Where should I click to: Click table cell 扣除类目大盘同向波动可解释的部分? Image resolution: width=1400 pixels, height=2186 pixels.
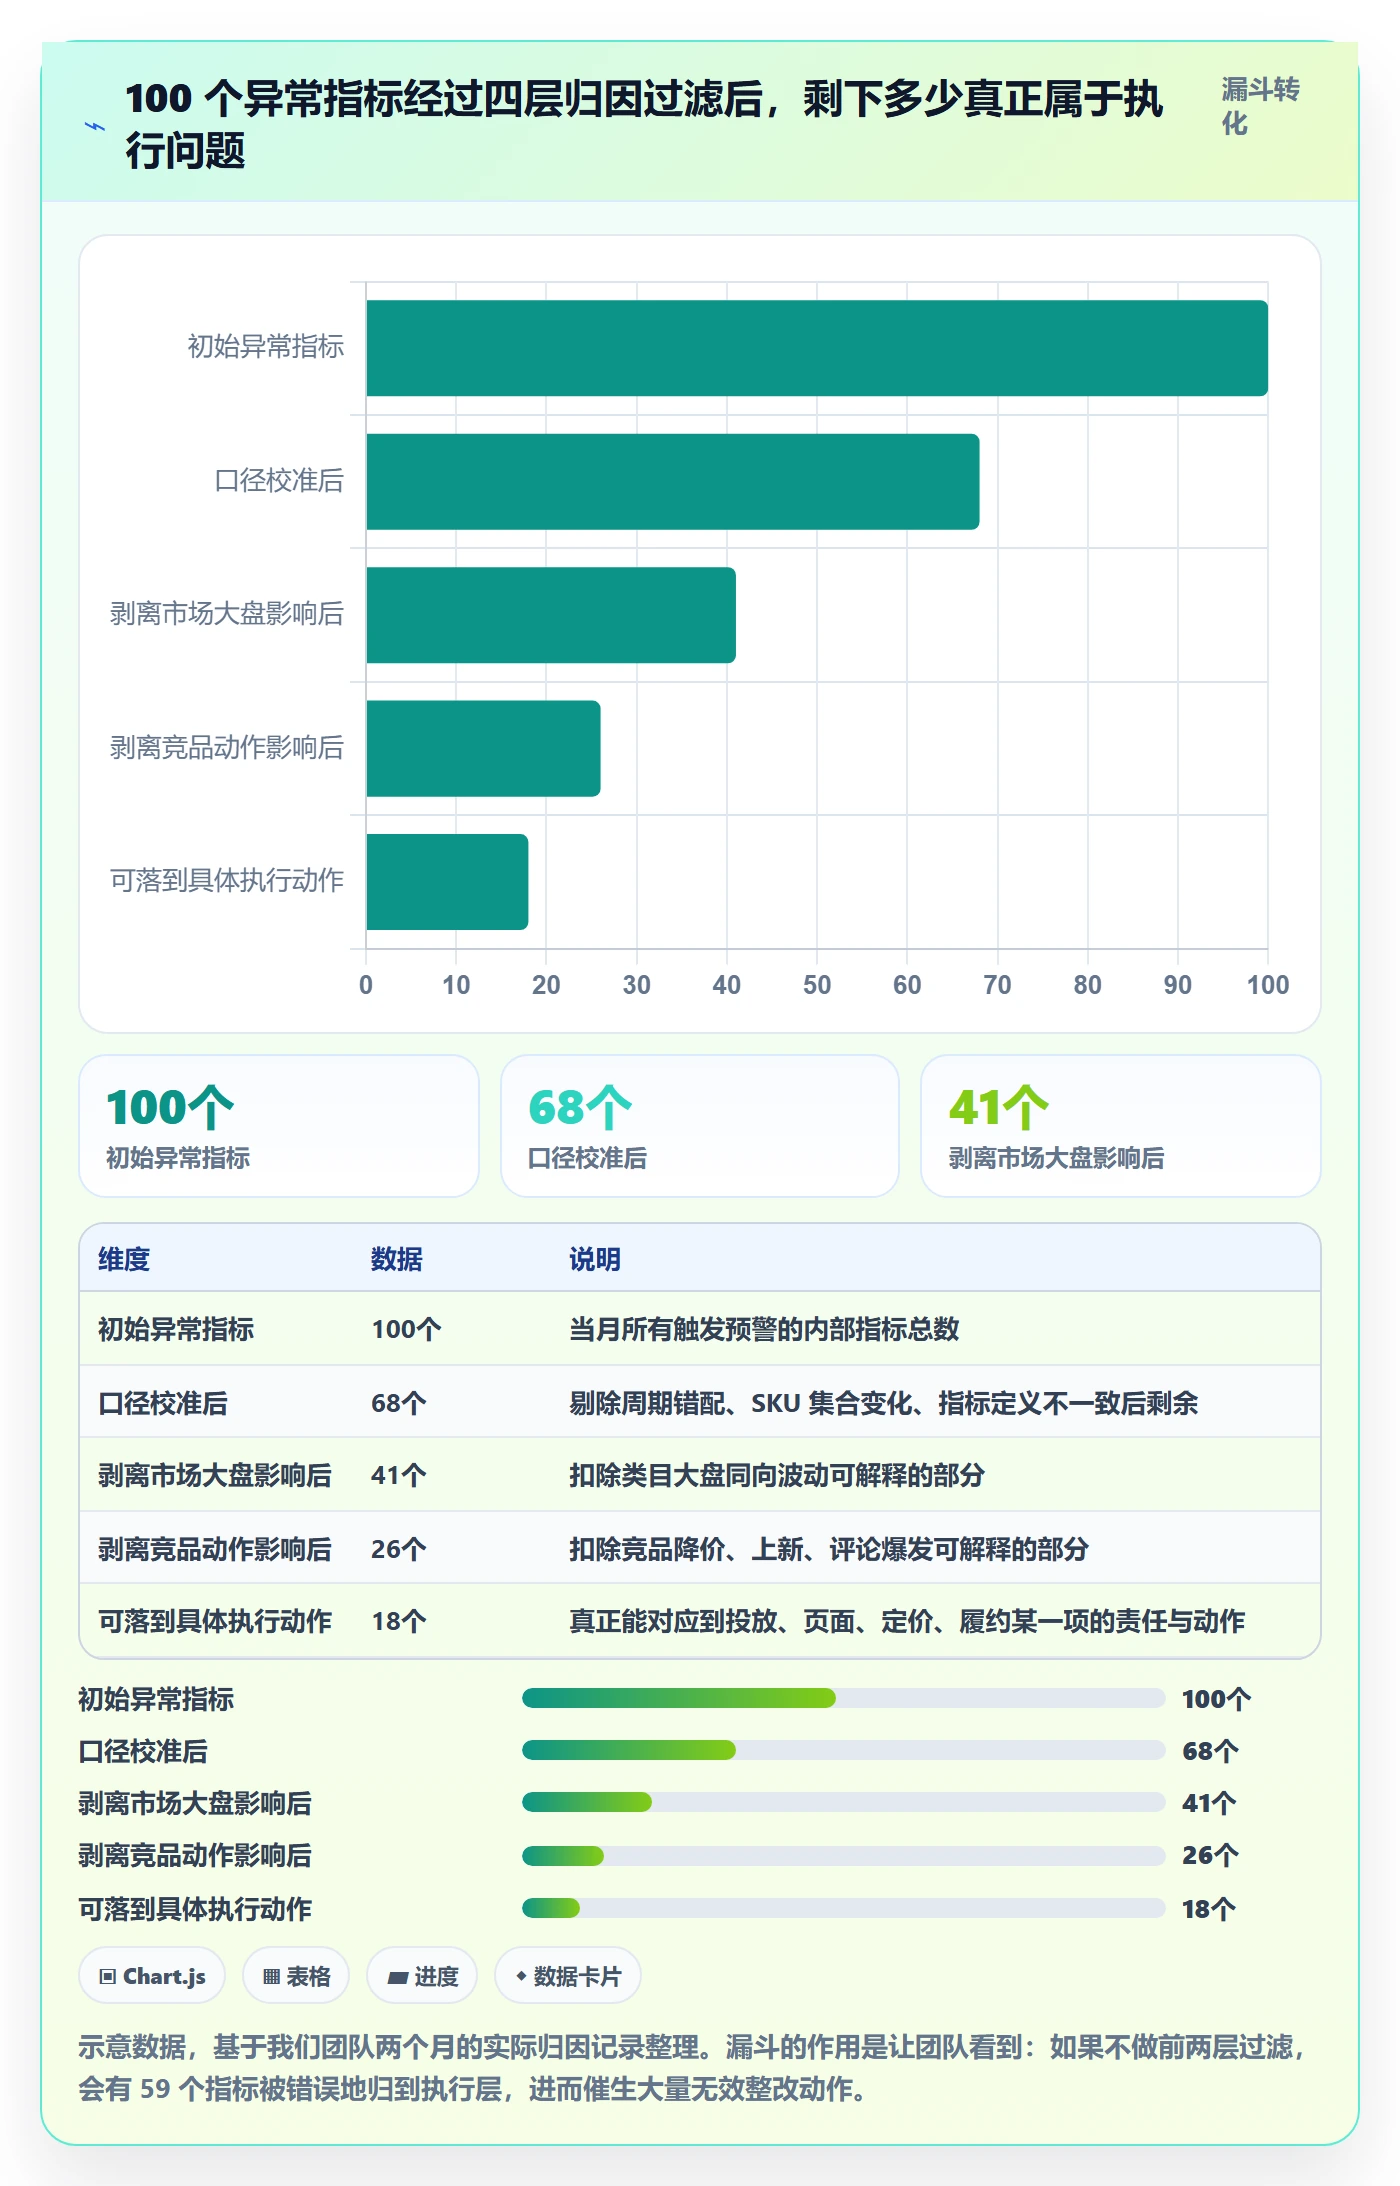[x=777, y=1475]
